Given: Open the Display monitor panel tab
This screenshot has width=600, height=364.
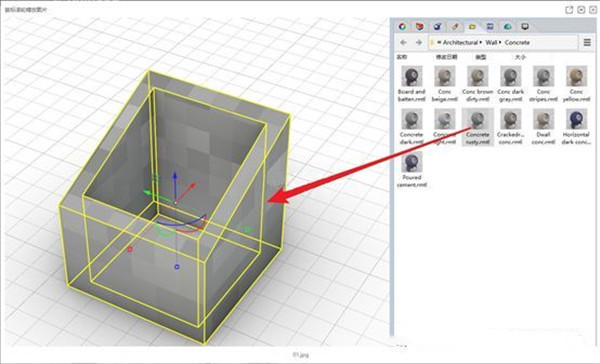Looking at the screenshot, I should click(x=525, y=26).
